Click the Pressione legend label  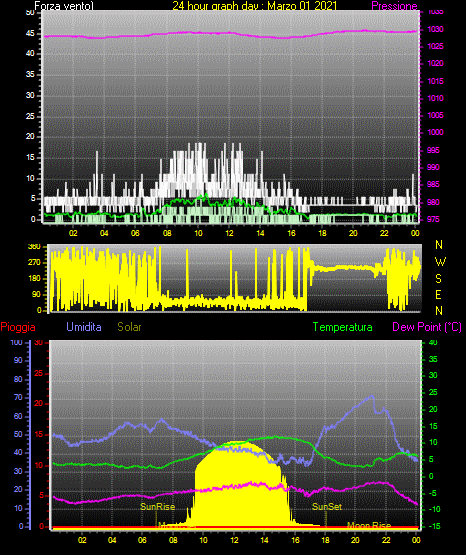(394, 6)
